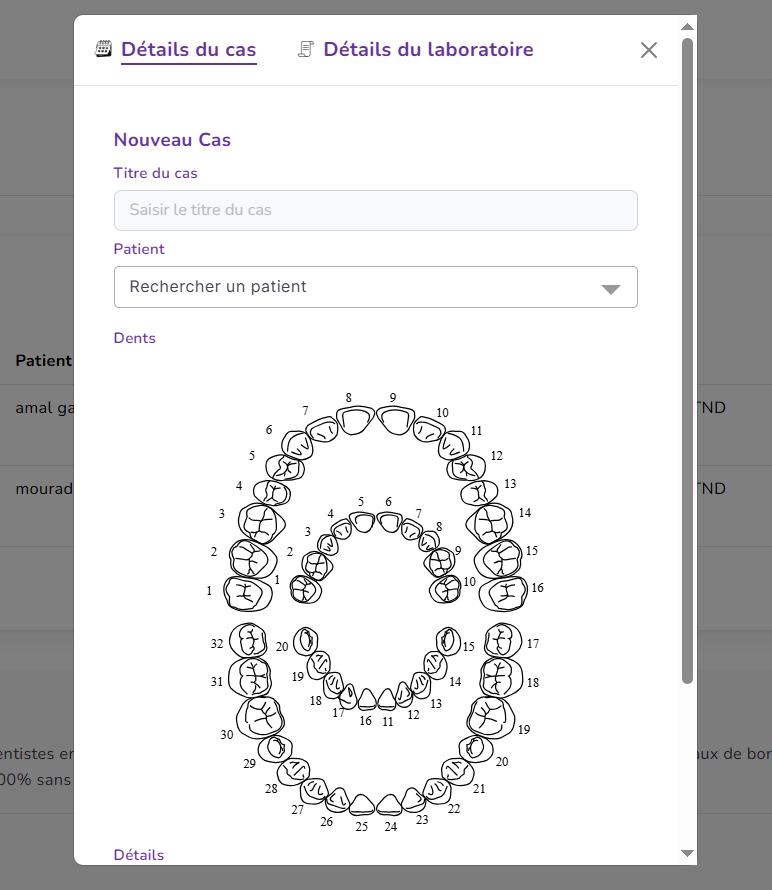Click the Titre du cas input field

coord(376,211)
